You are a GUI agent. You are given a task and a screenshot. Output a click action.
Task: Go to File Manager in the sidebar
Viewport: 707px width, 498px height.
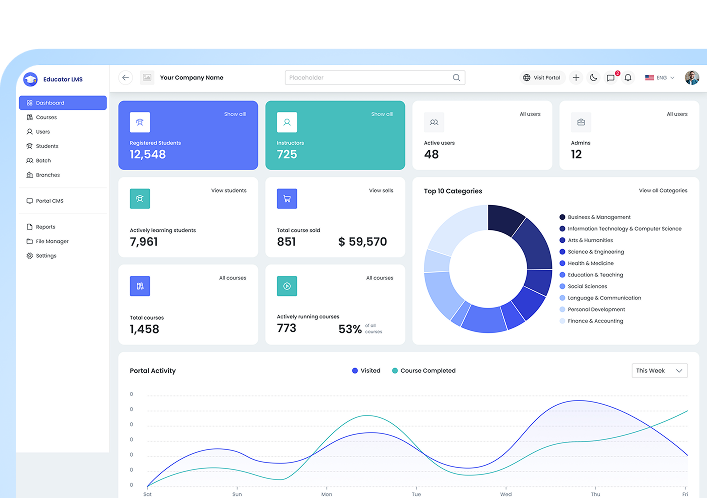tap(52, 241)
